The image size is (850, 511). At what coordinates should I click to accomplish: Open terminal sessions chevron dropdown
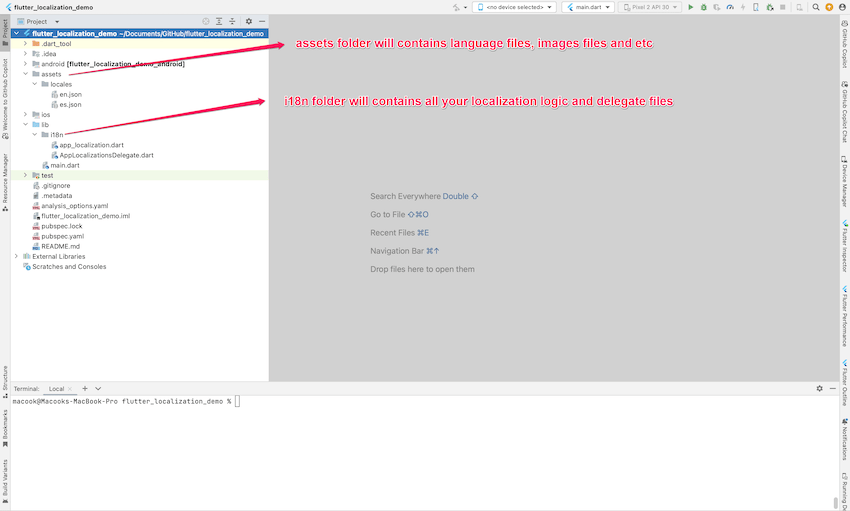pyautogui.click(x=98, y=389)
